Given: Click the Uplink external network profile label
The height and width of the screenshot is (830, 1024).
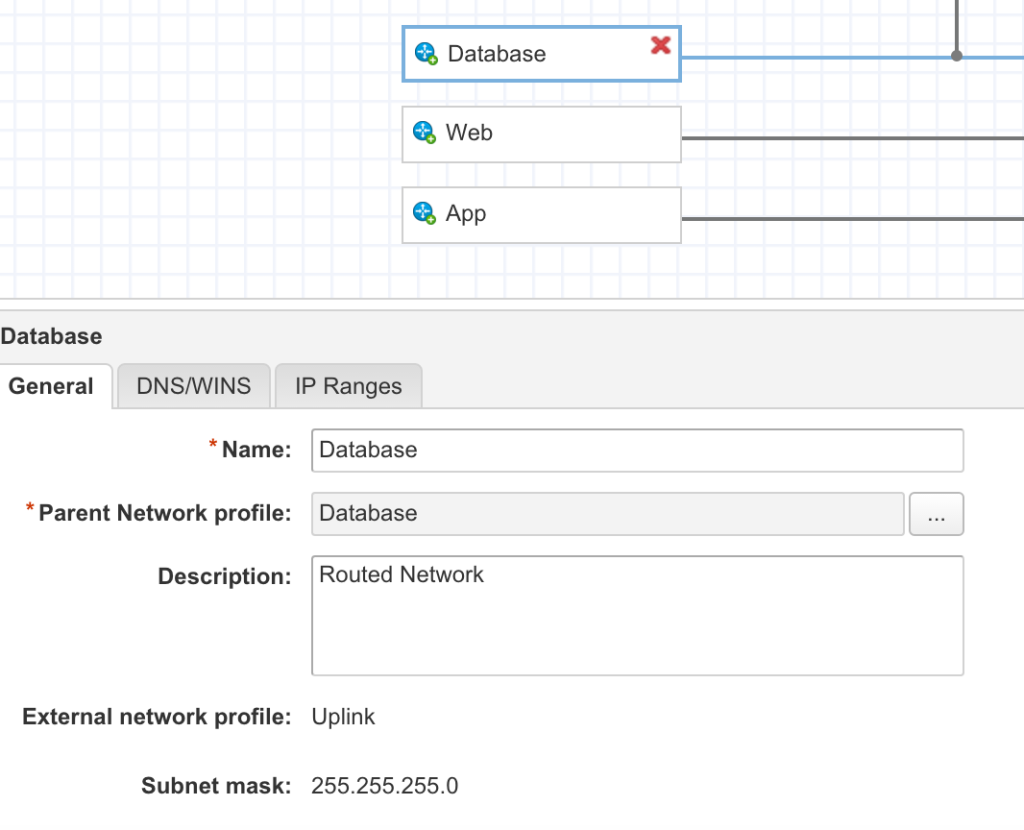Looking at the screenshot, I should coord(343,716).
